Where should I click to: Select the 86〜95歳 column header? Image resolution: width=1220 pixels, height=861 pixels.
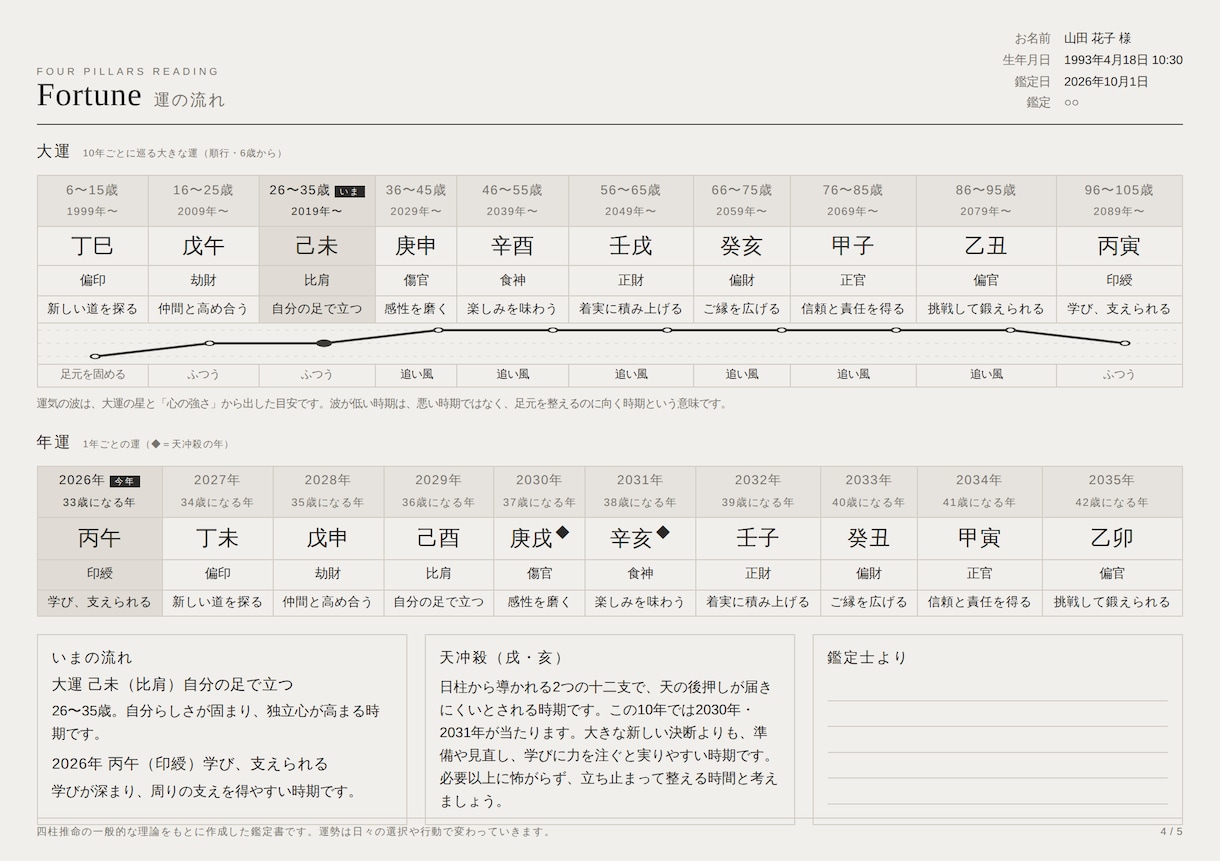[x=986, y=201]
